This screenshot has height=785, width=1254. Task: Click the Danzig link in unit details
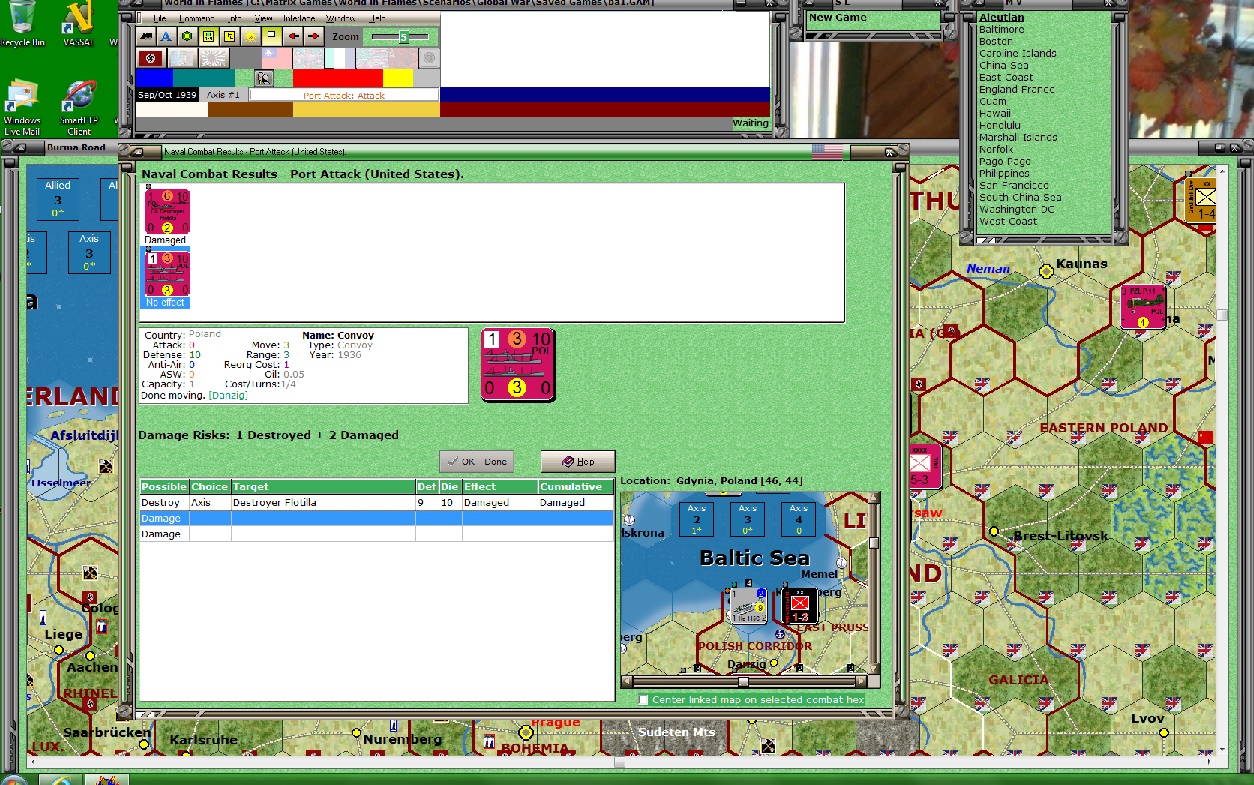tap(228, 396)
